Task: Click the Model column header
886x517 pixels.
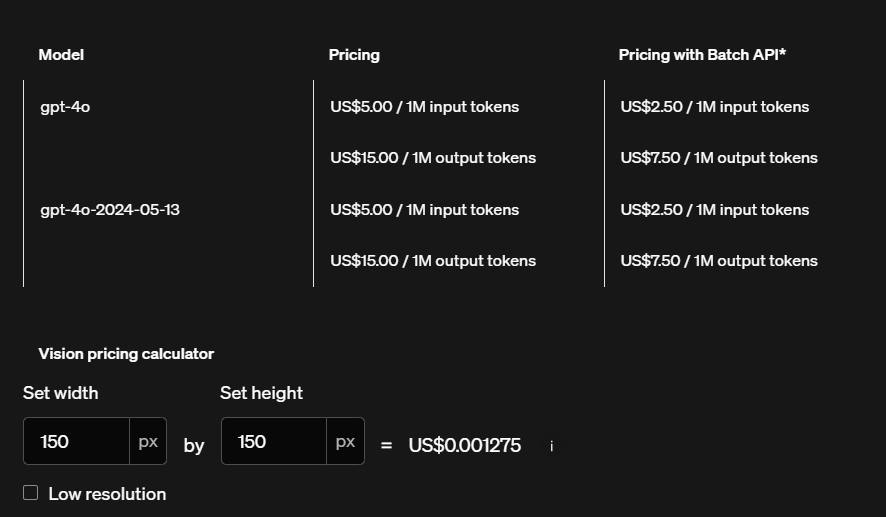Action: click(x=61, y=55)
